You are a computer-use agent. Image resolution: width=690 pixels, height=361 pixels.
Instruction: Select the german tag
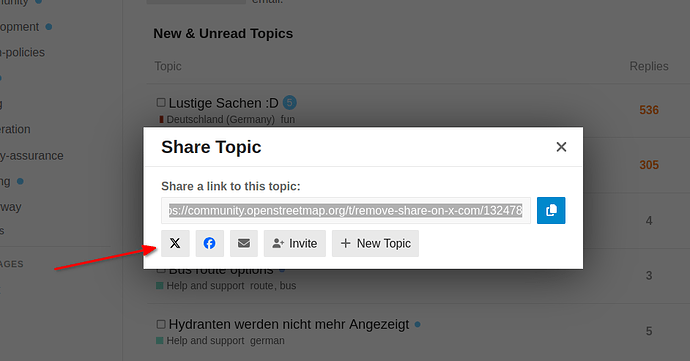pyautogui.click(x=268, y=341)
